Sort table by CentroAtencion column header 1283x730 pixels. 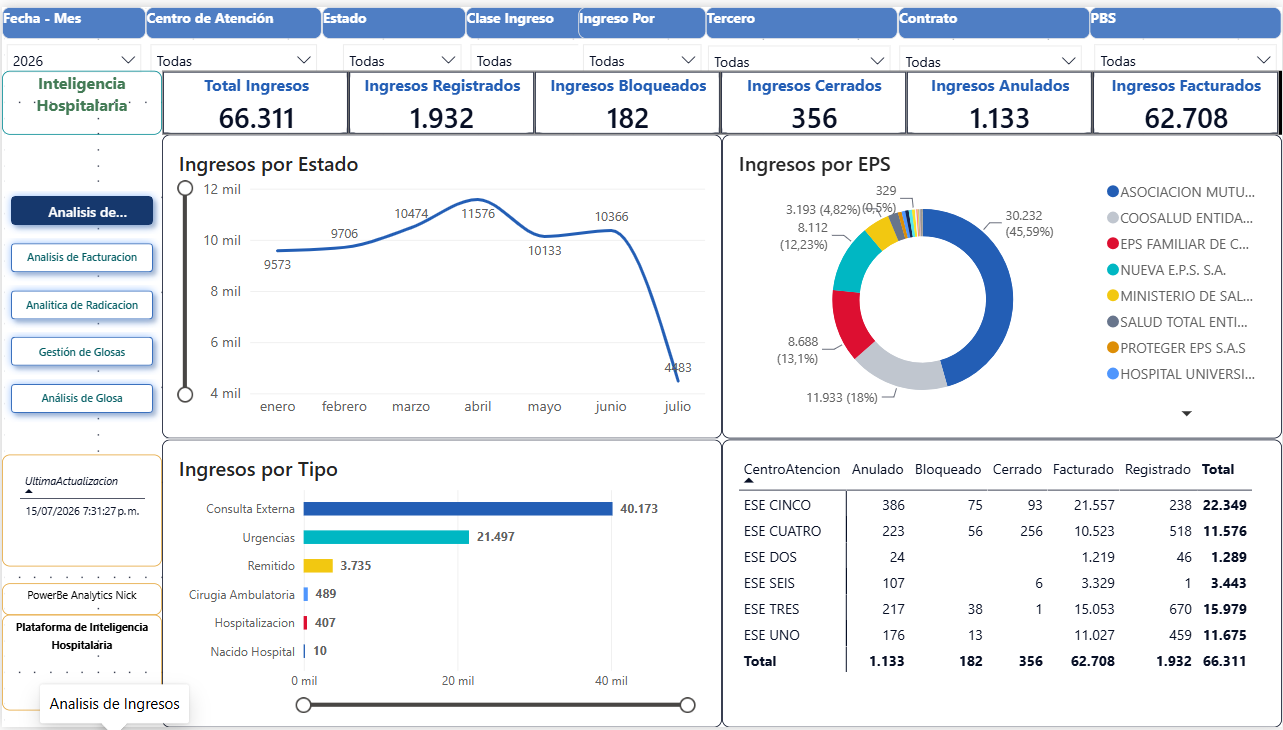[x=792, y=469]
